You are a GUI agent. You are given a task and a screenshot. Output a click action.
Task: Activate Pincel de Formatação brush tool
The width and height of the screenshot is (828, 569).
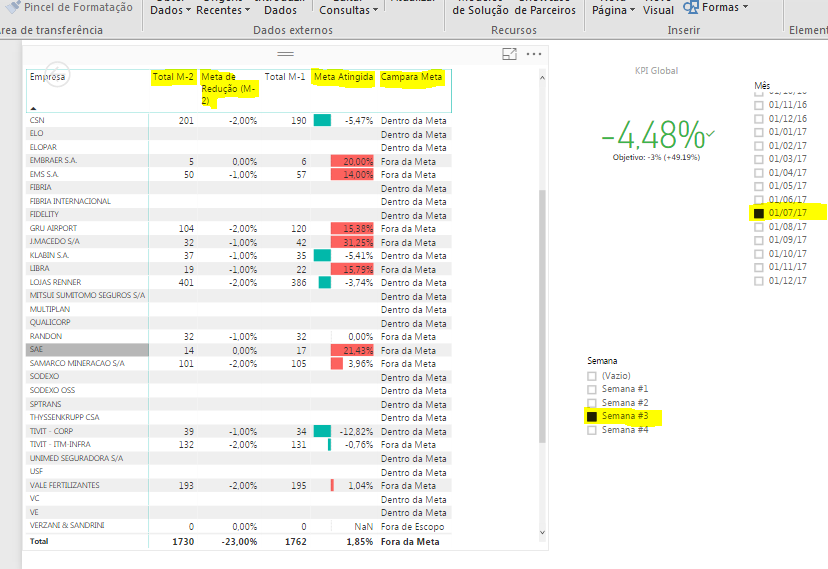(x=69, y=7)
